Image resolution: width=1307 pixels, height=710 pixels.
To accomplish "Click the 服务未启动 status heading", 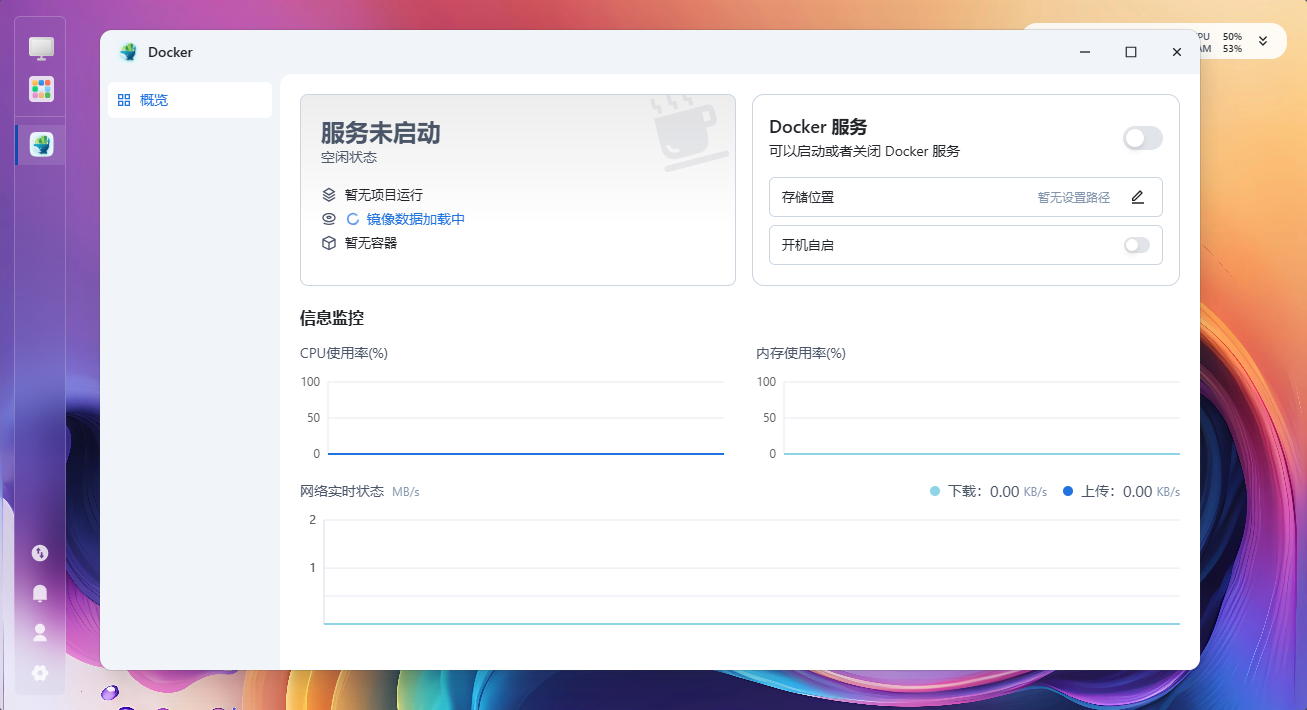I will (380, 133).
